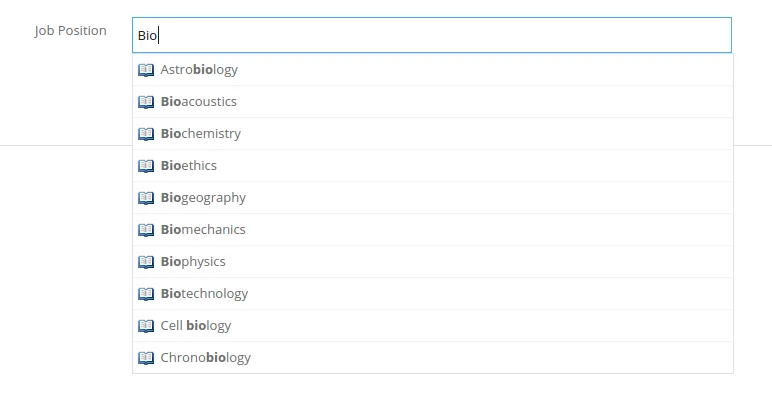Click the book icon beside Biogeography
This screenshot has width=772, height=398.
pos(146,198)
